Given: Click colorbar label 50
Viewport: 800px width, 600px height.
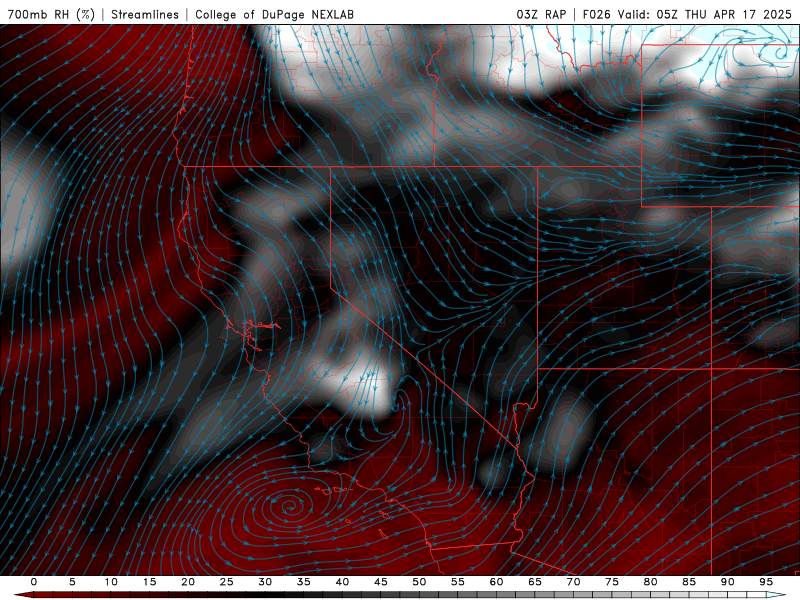Looking at the screenshot, I should tap(419, 582).
